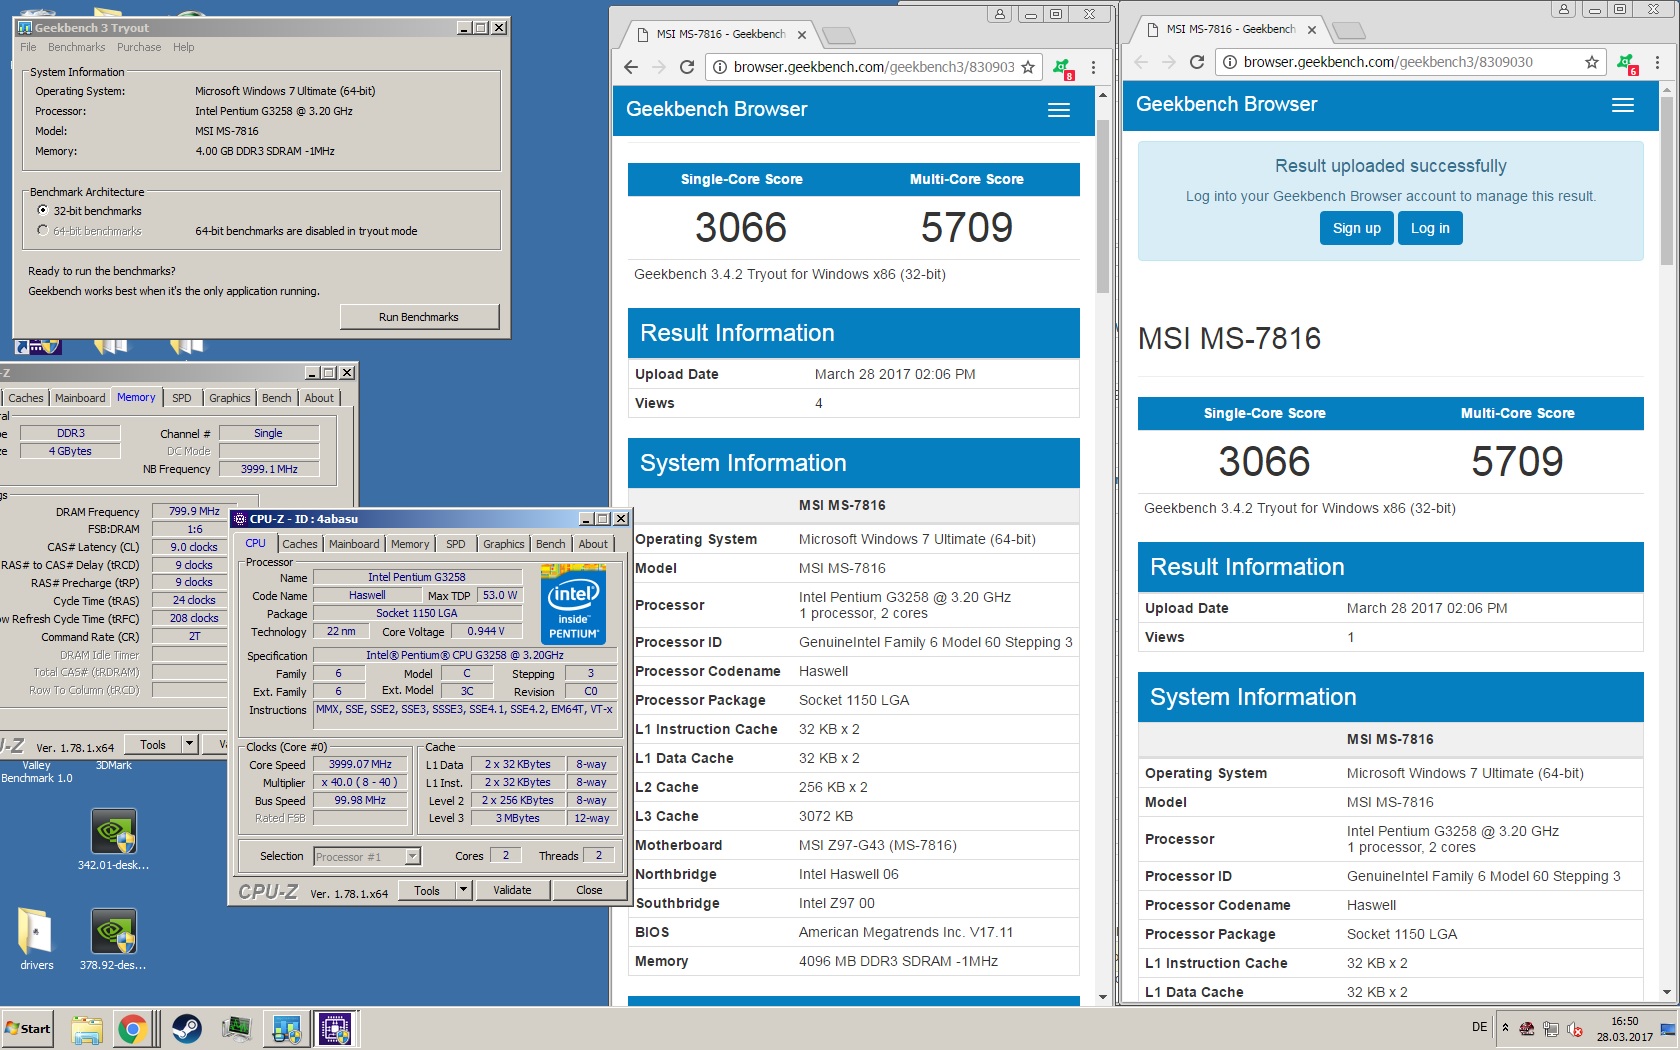This screenshot has width=1680, height=1050.
Task: Switch to Mainboard tab in front CPU-Z
Action: 354,544
